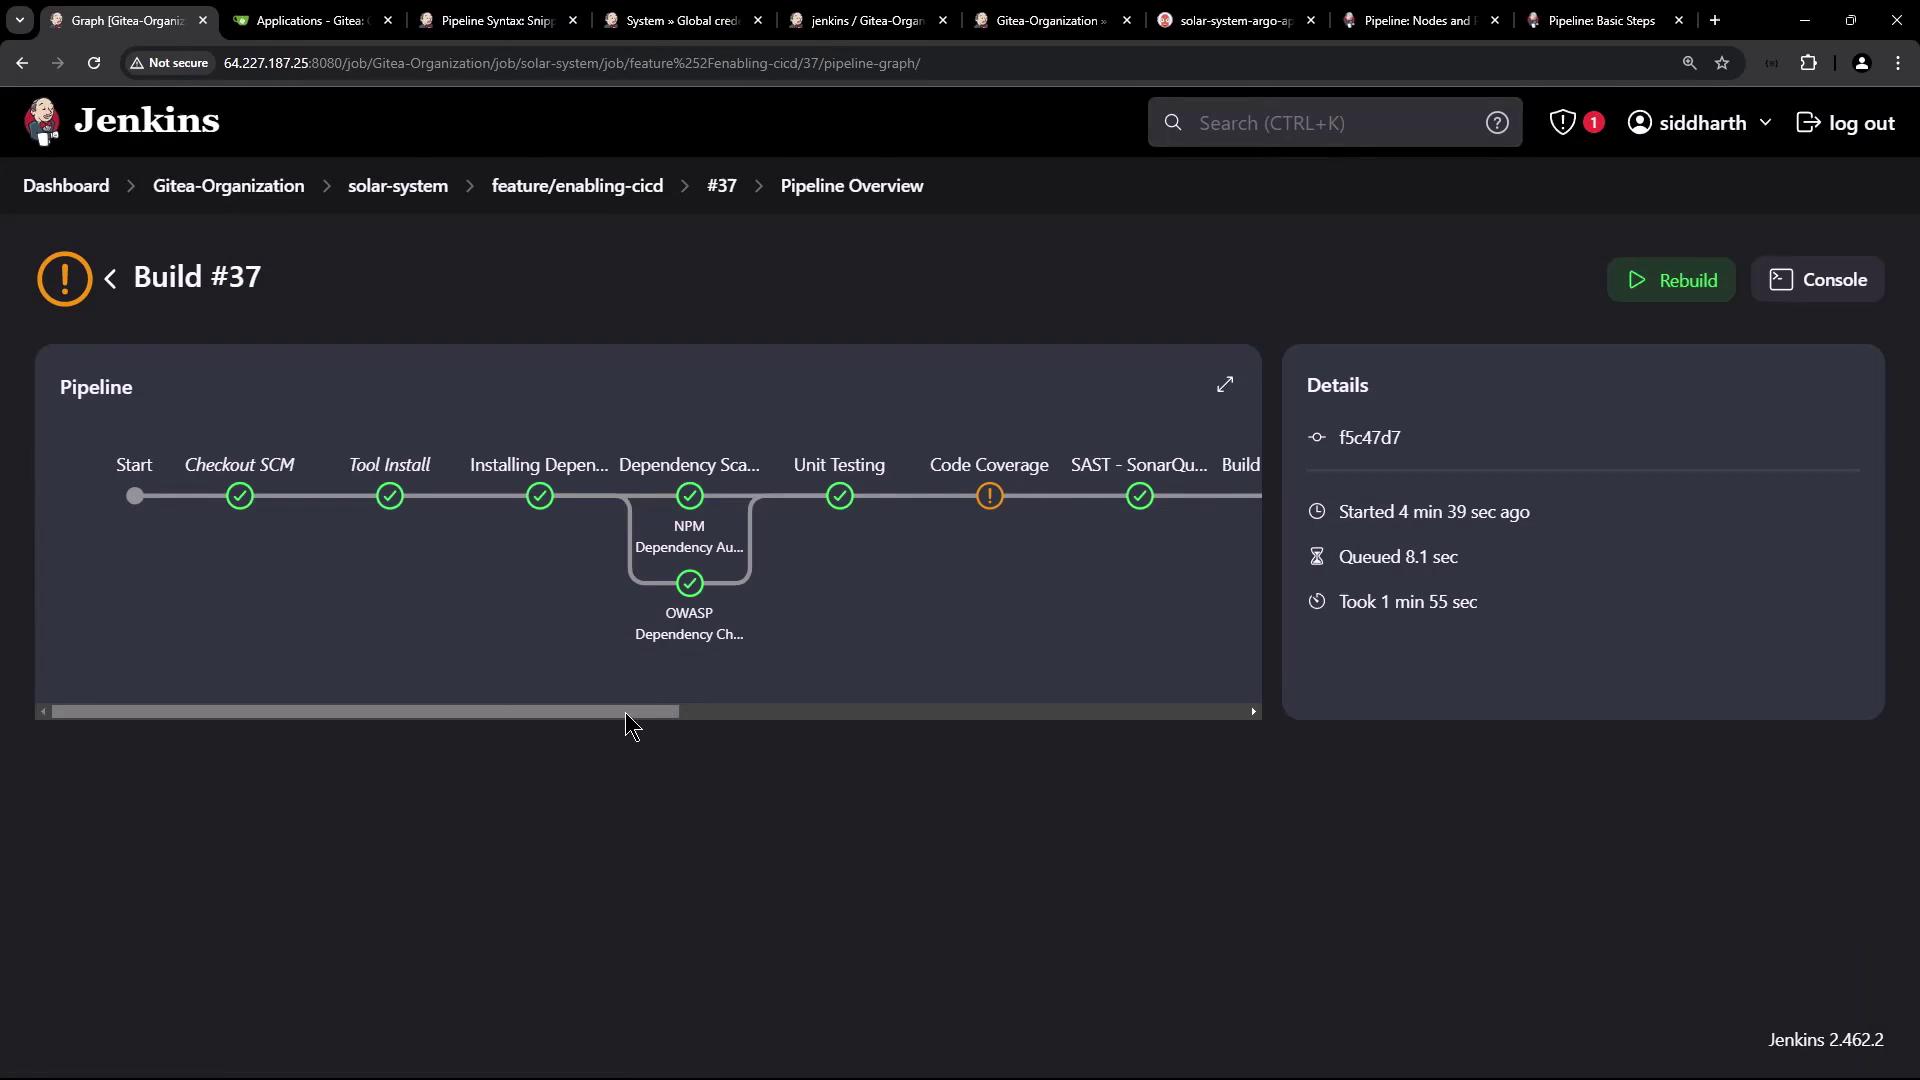
Task: Expand the pipeline graph to fullscreen
Action: pos(1225,385)
